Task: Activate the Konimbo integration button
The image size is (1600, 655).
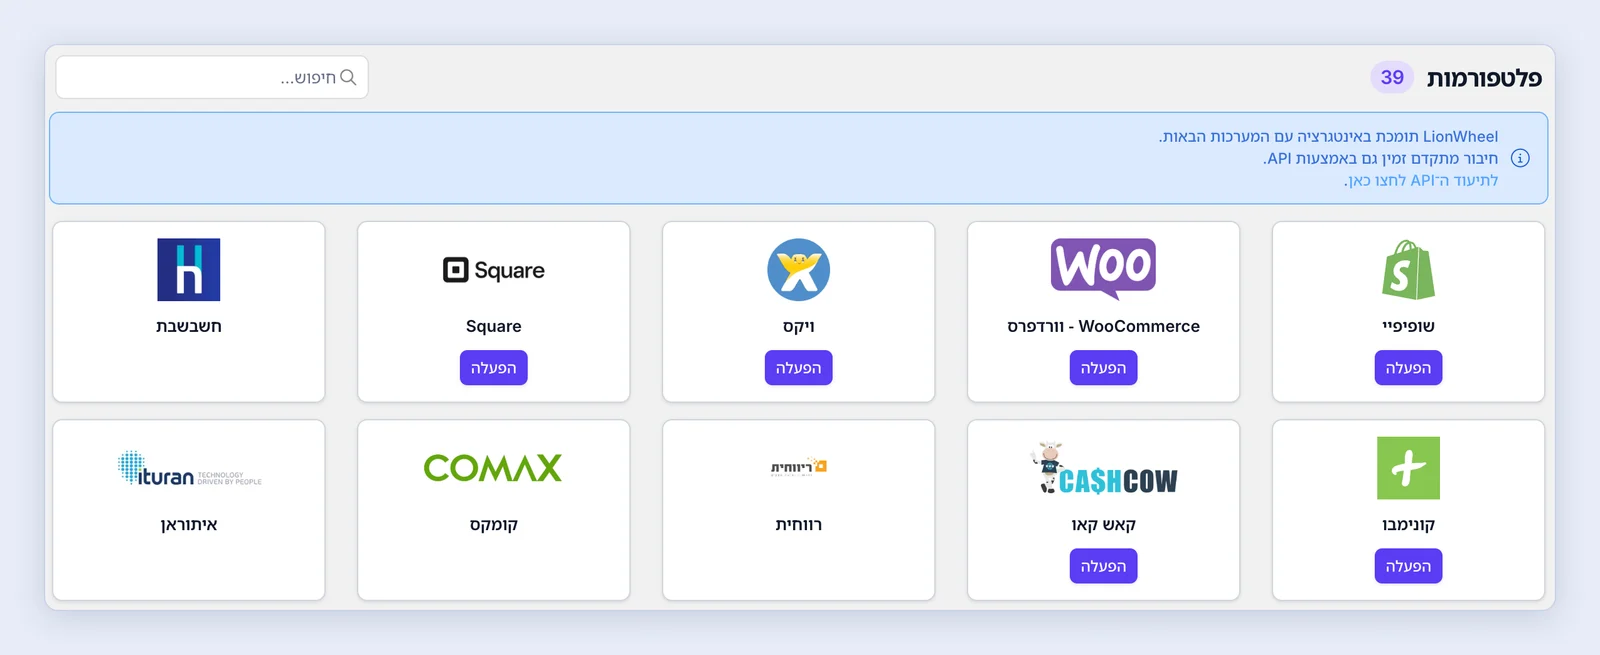Action: point(1408,566)
